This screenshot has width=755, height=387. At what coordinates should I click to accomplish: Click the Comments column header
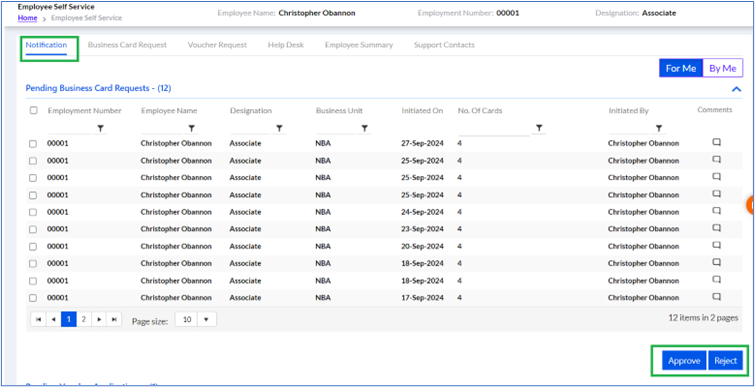coord(715,110)
